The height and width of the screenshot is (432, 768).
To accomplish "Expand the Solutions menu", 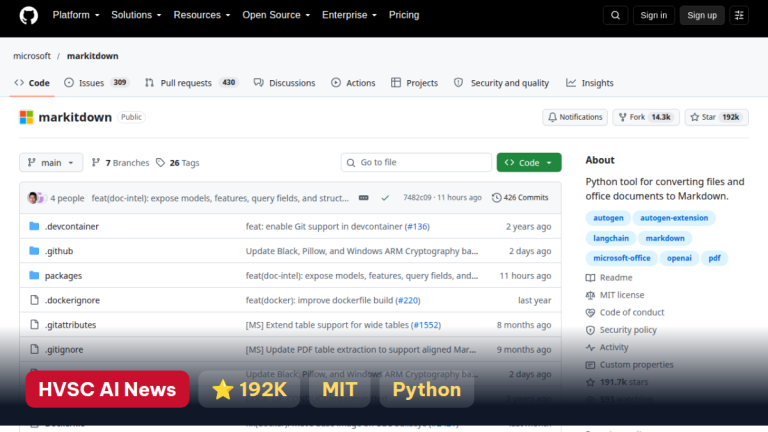I will tap(136, 15).
